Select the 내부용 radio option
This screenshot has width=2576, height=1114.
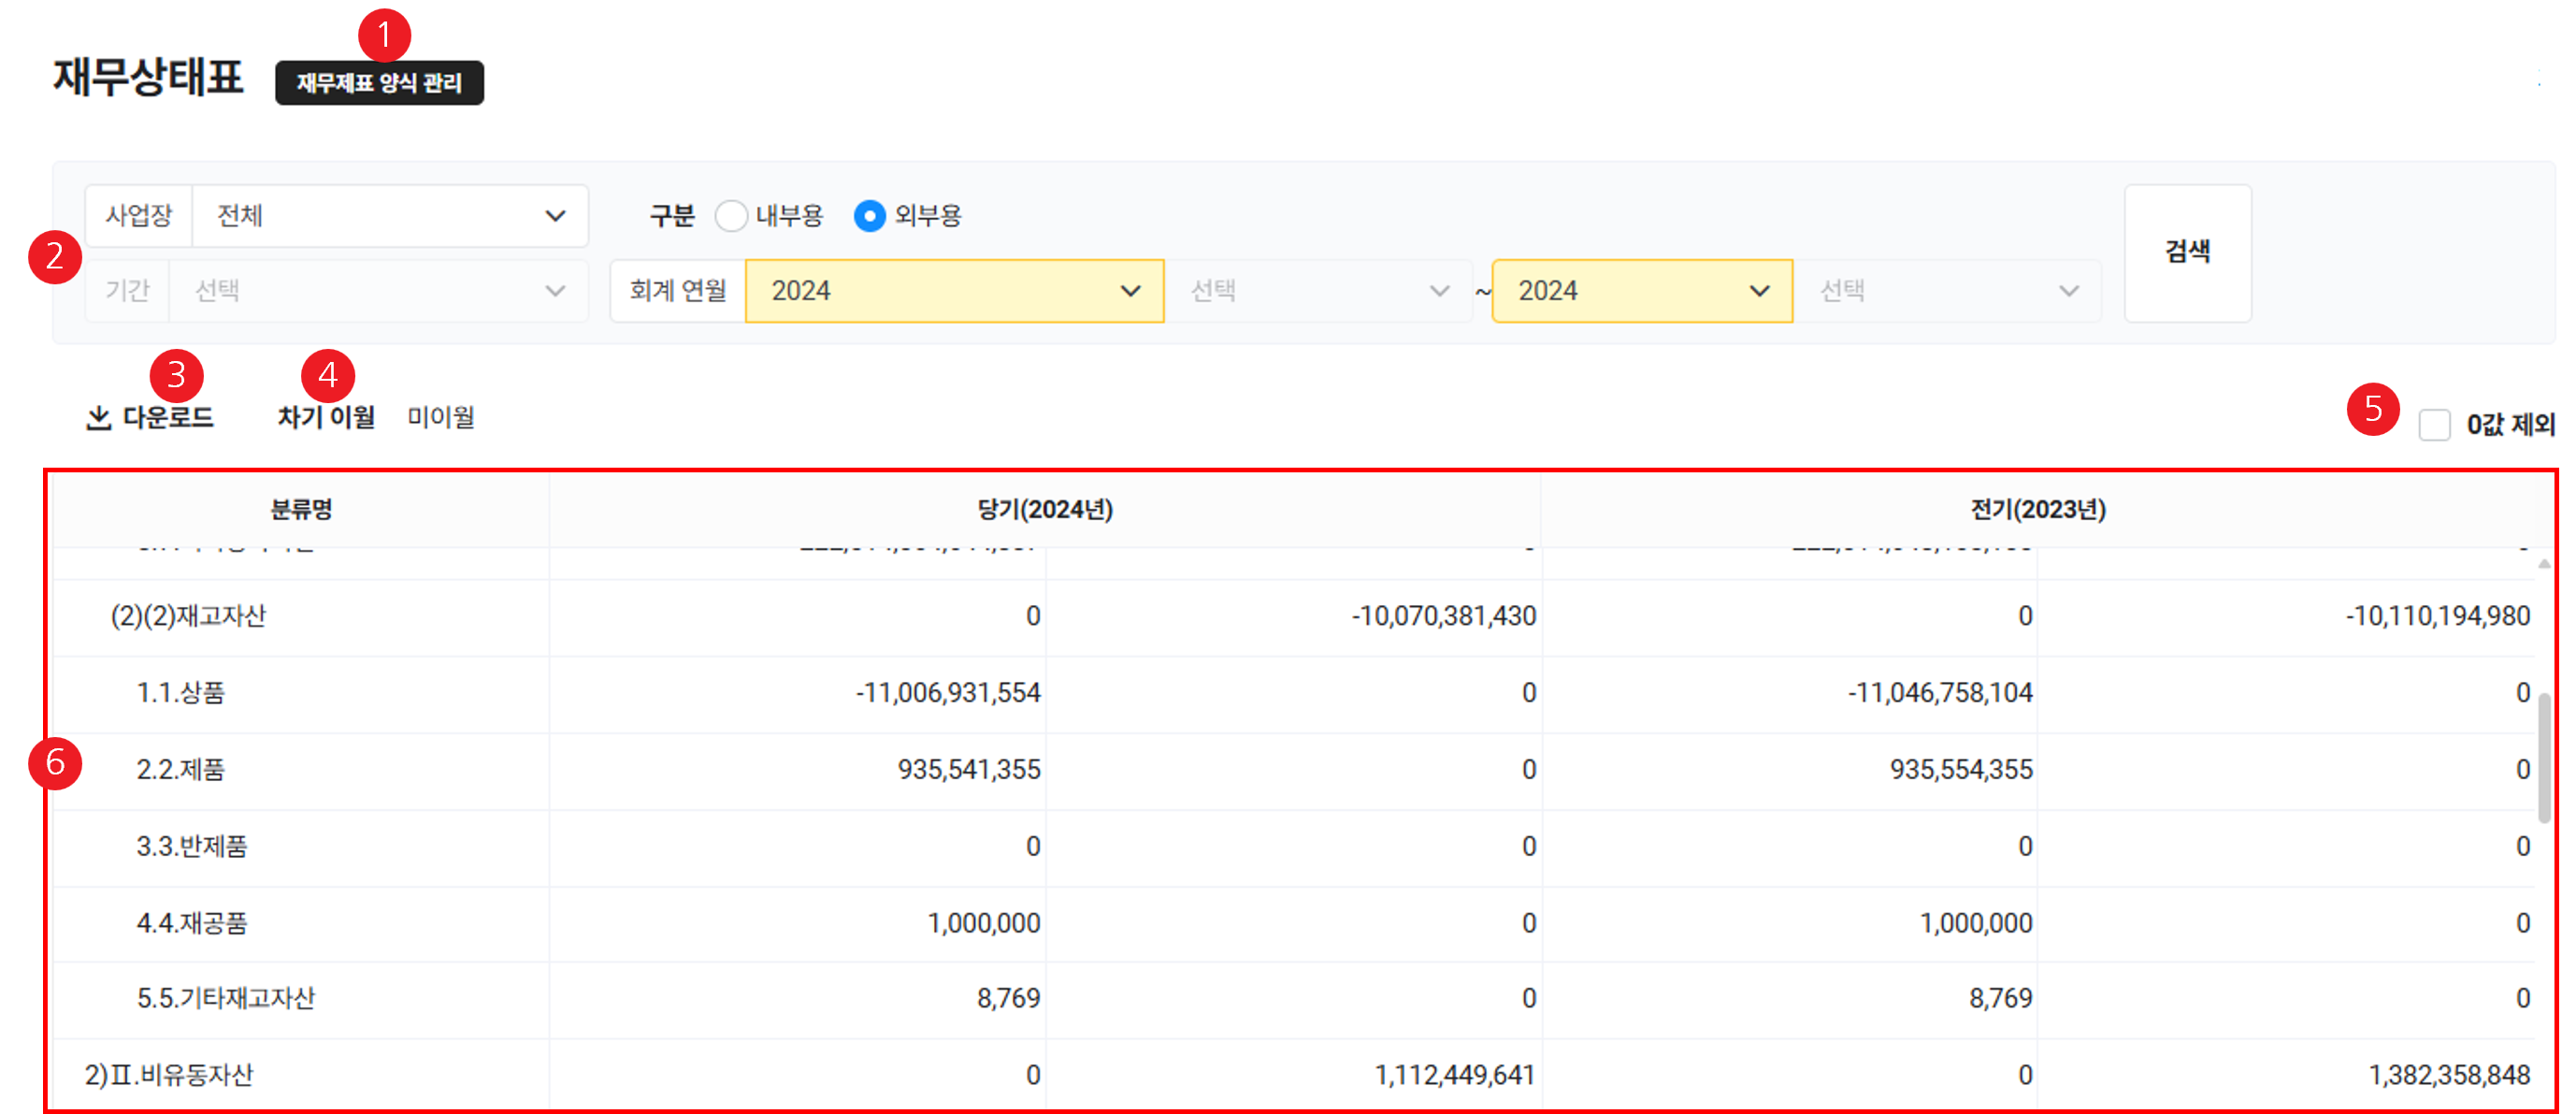pos(731,216)
